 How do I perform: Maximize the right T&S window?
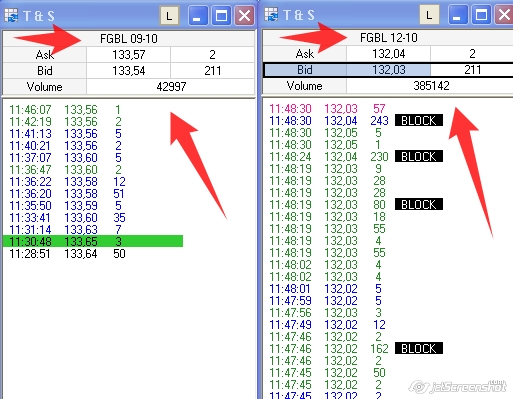tap(481, 15)
